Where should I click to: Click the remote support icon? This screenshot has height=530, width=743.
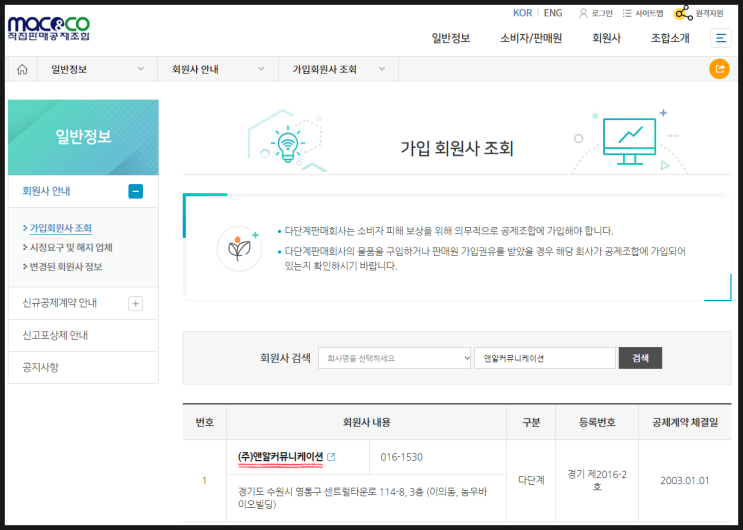683,13
